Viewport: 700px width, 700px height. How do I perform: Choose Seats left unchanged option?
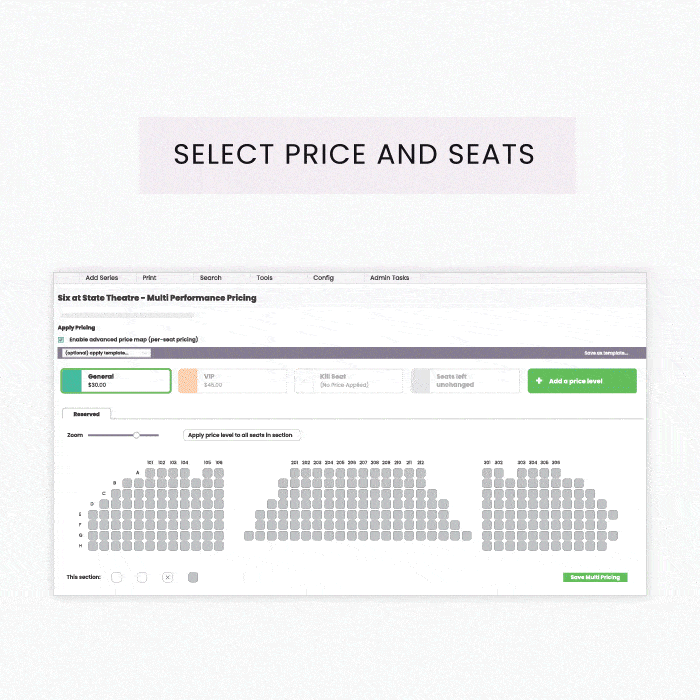(465, 381)
